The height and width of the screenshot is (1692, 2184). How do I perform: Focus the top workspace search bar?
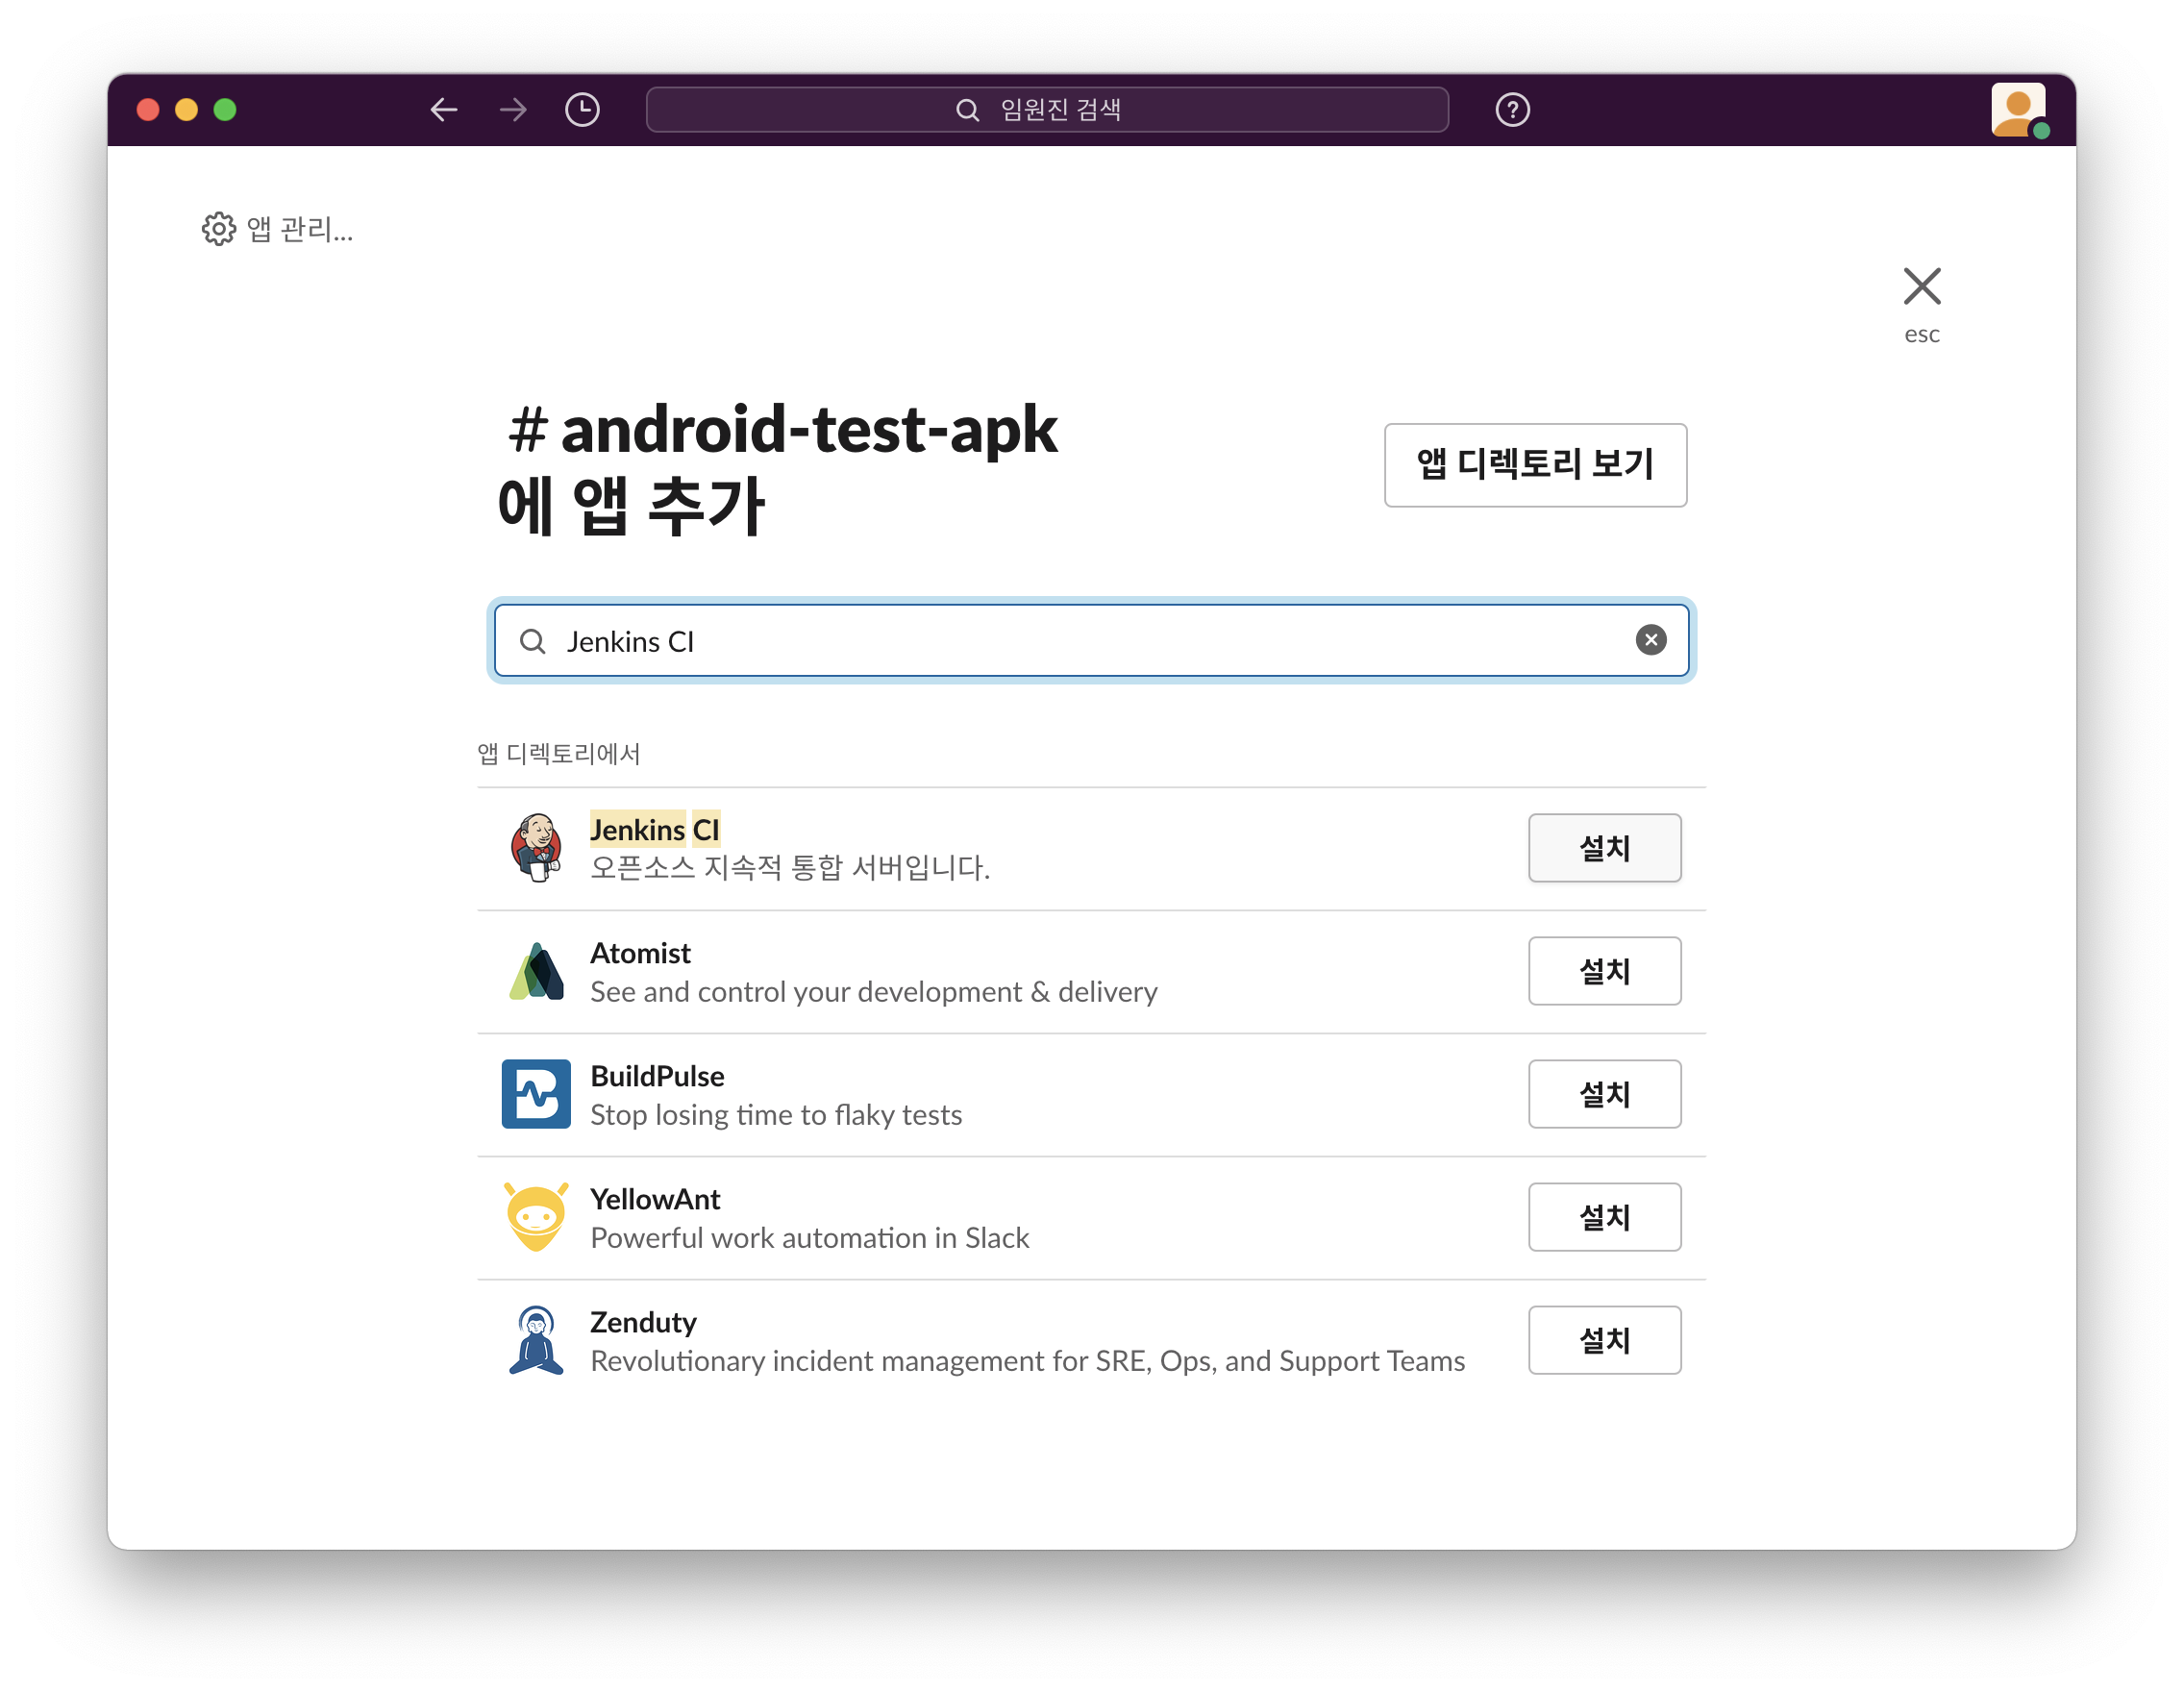[x=1047, y=109]
